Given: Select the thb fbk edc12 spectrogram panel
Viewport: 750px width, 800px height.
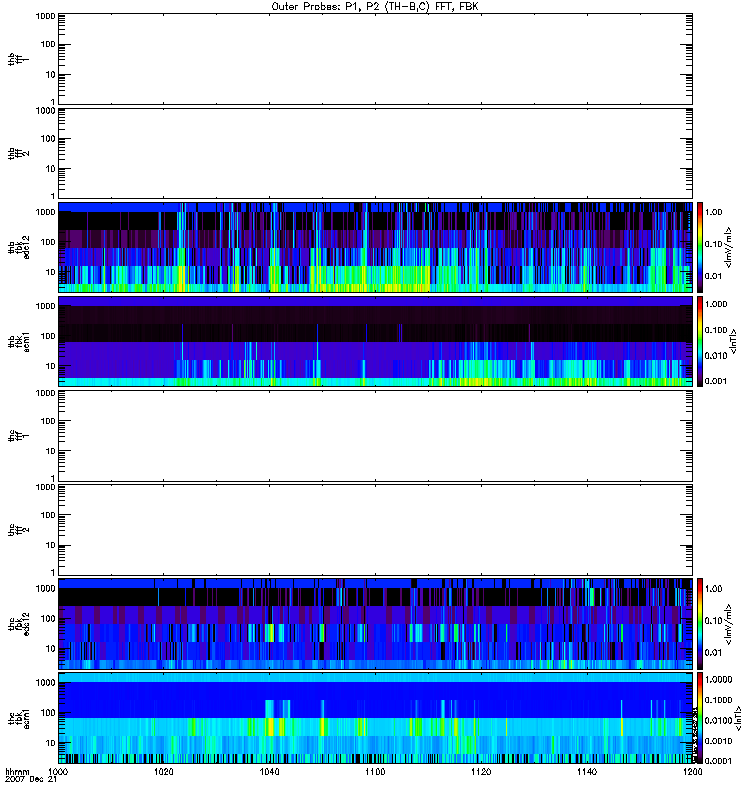Looking at the screenshot, I should (x=375, y=247).
